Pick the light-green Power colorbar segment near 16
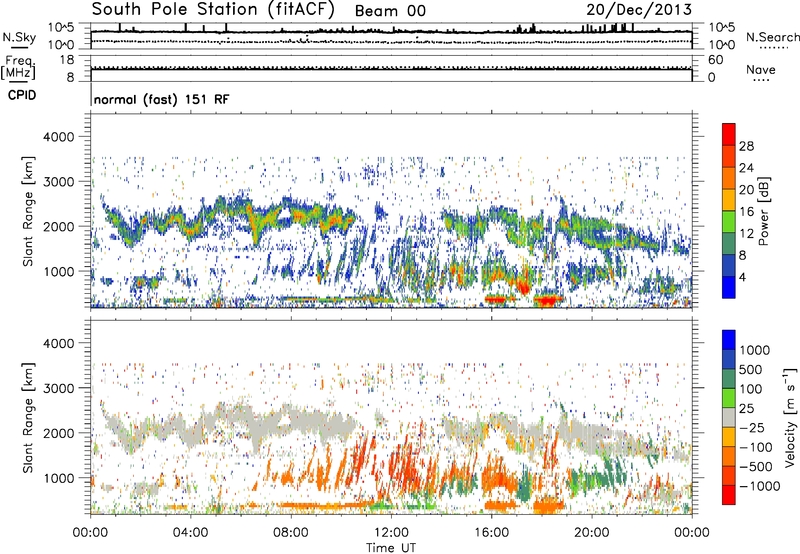The width and height of the screenshot is (800, 554). [729, 221]
